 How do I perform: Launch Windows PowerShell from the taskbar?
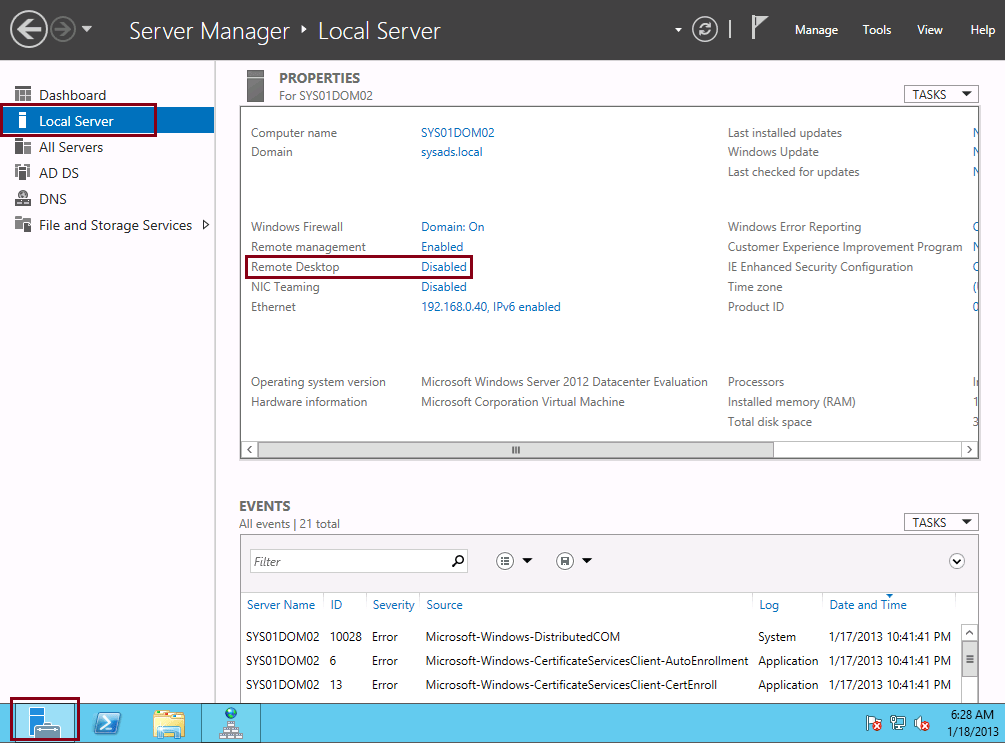coord(107,723)
